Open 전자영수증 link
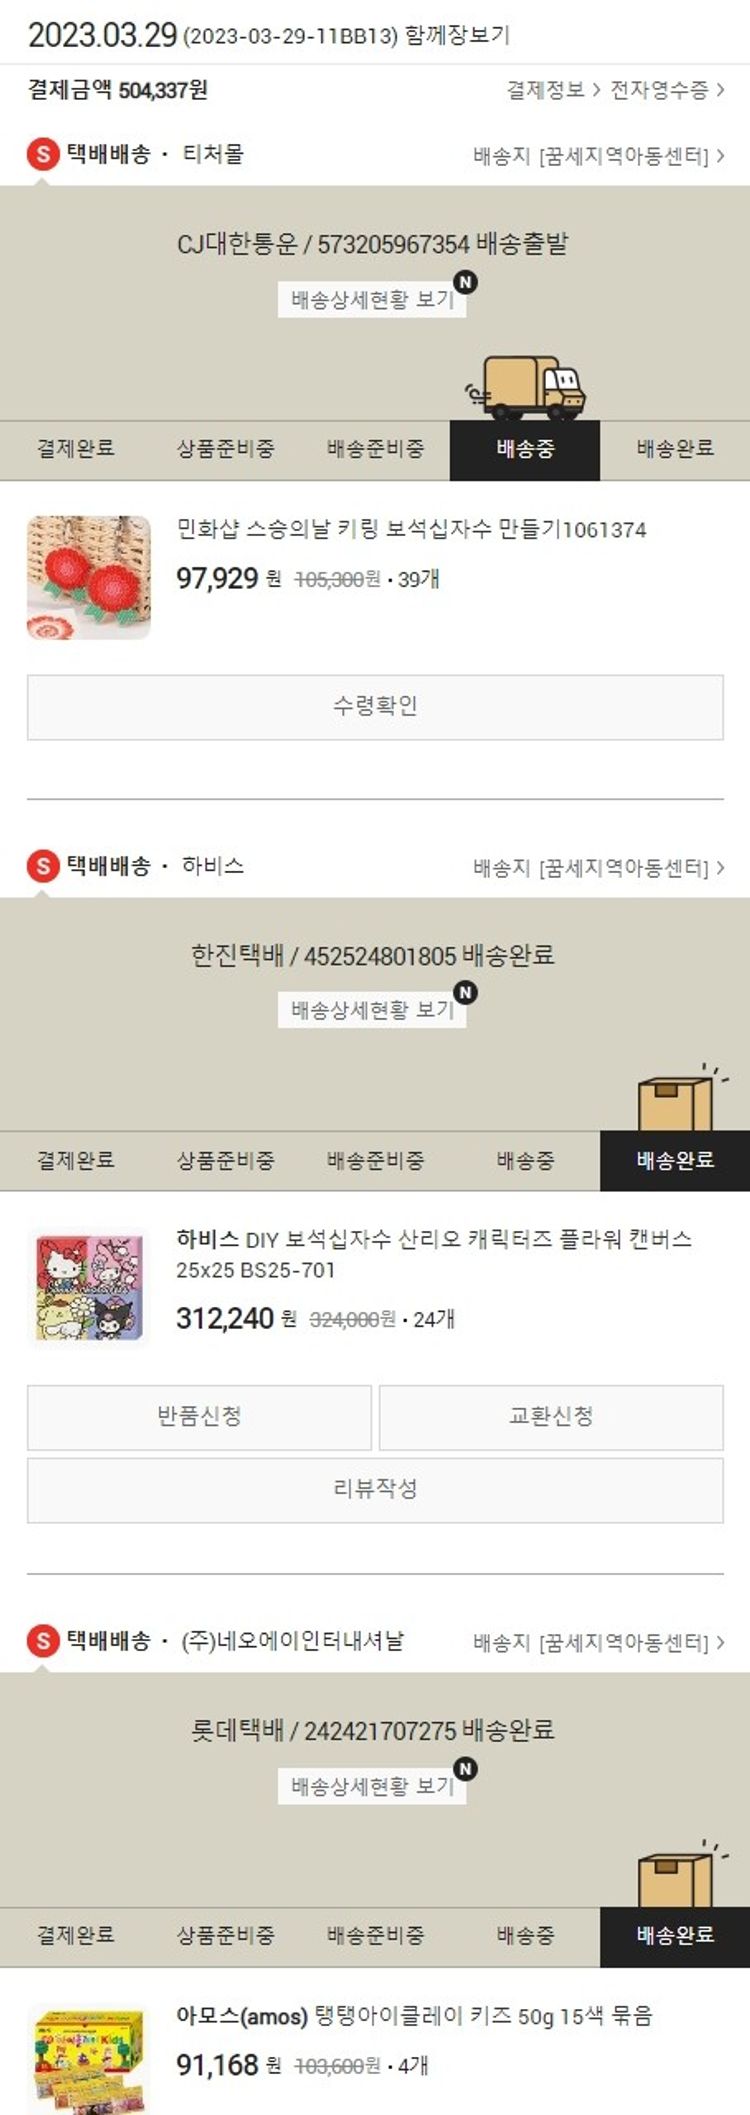Viewport: 750px width, 2115px height. pyautogui.click(x=667, y=90)
